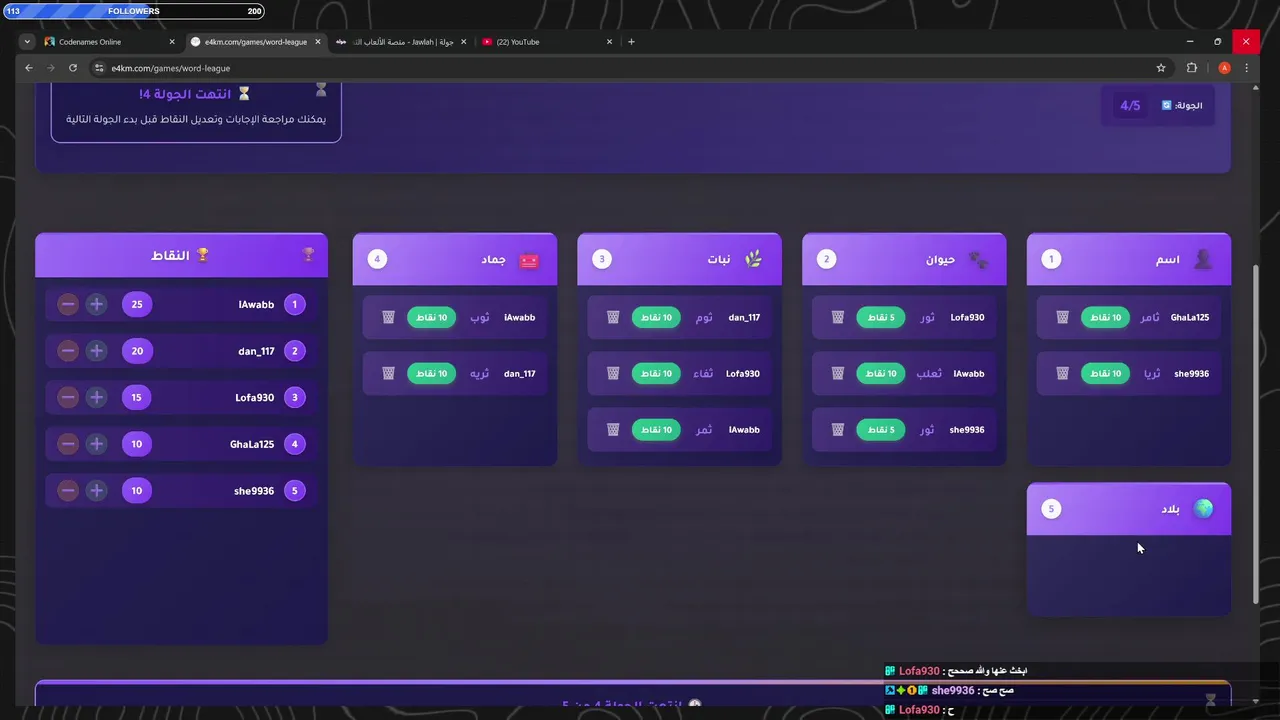Delete lAwabb's answer in the جماد column

[388, 317]
